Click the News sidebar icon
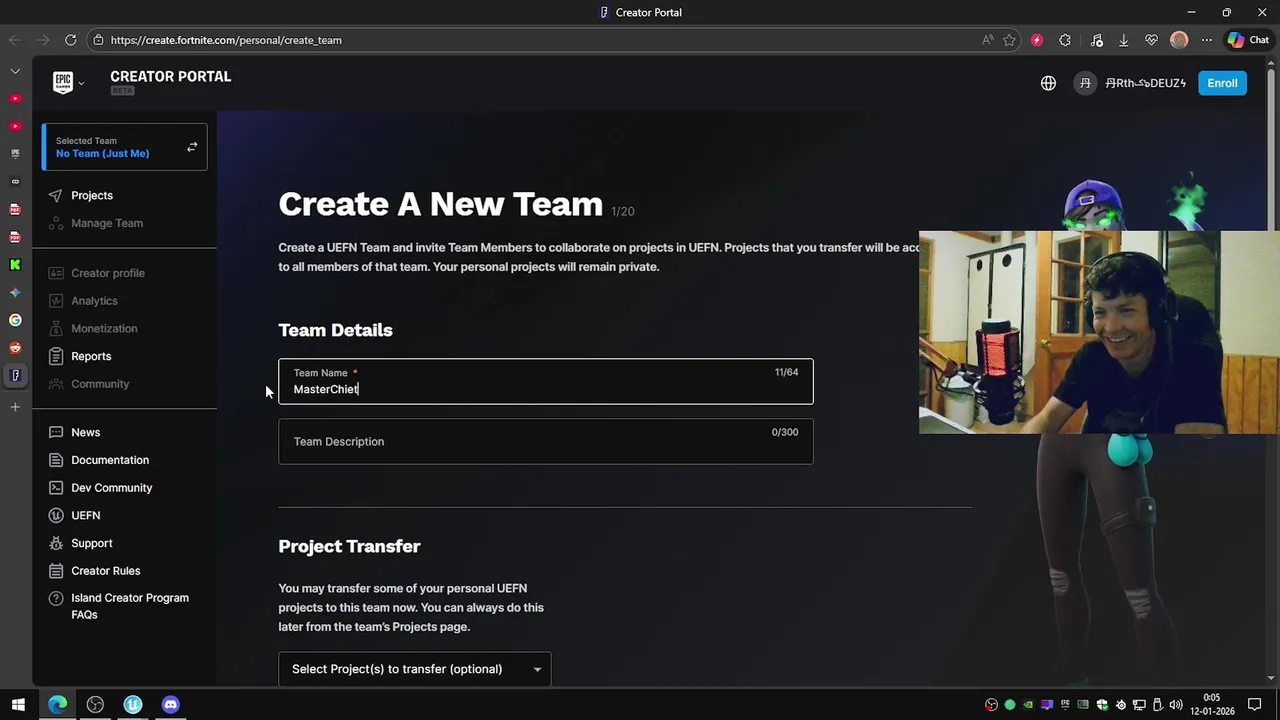The image size is (1280, 720). pyautogui.click(x=56, y=432)
